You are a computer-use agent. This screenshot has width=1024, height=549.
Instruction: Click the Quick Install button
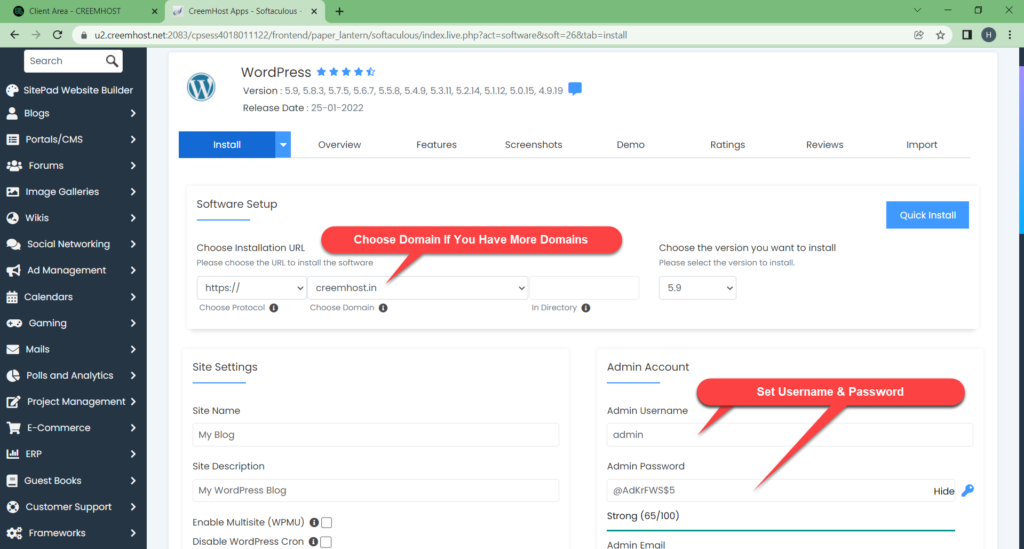pos(927,215)
